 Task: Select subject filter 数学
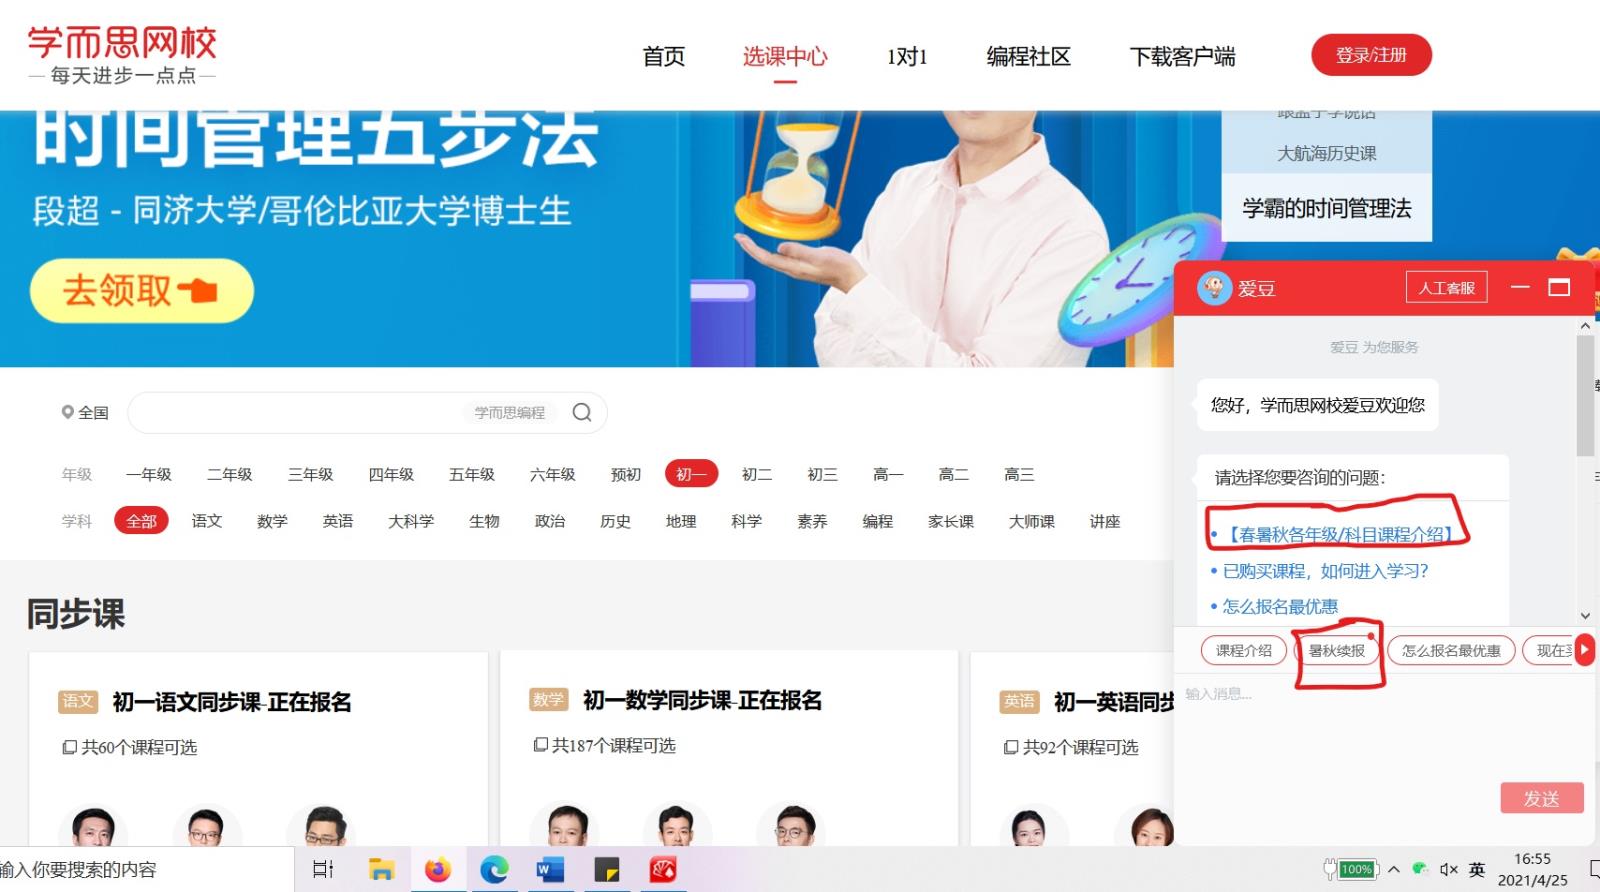click(x=272, y=521)
